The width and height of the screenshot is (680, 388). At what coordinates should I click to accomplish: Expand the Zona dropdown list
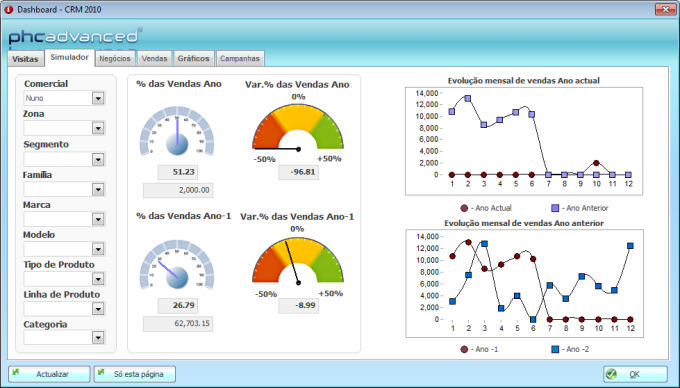(98, 128)
